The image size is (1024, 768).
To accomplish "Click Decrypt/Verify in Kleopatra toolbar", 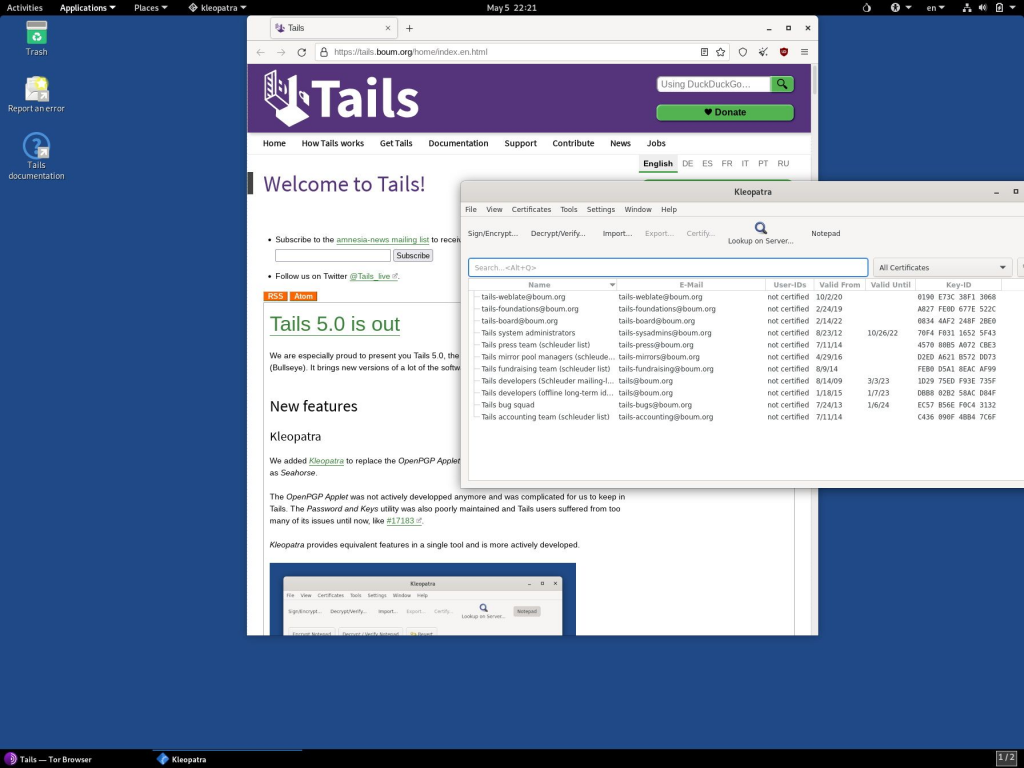I will pos(558,233).
